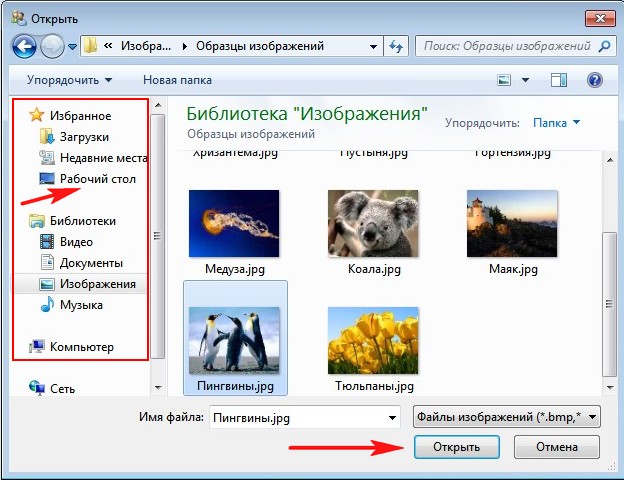Open the help question mark icon
This screenshot has width=624, height=480.
(x=594, y=79)
